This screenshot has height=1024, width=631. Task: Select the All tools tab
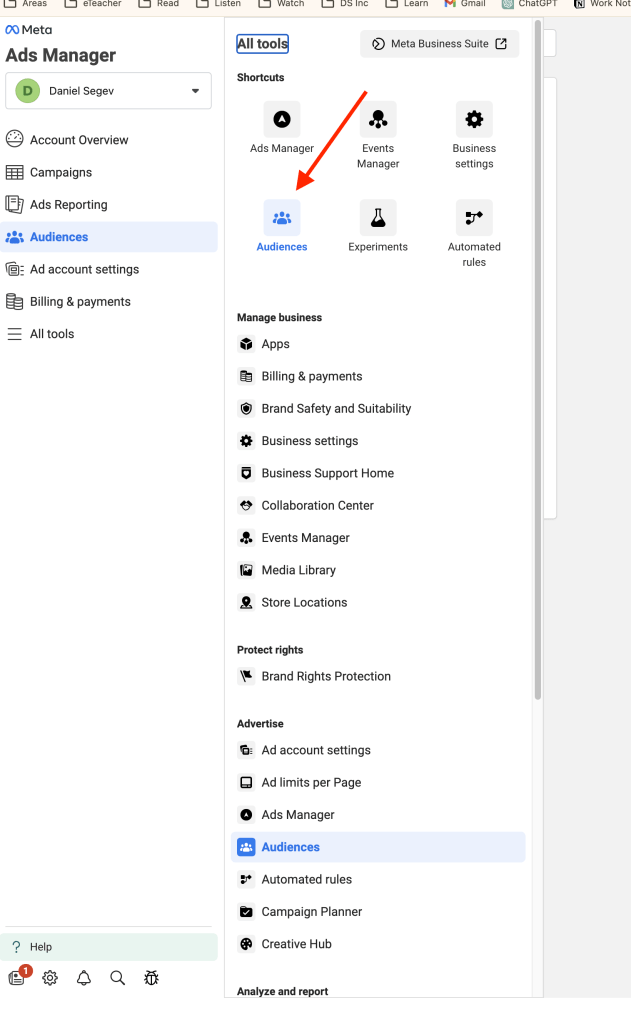tap(260, 43)
